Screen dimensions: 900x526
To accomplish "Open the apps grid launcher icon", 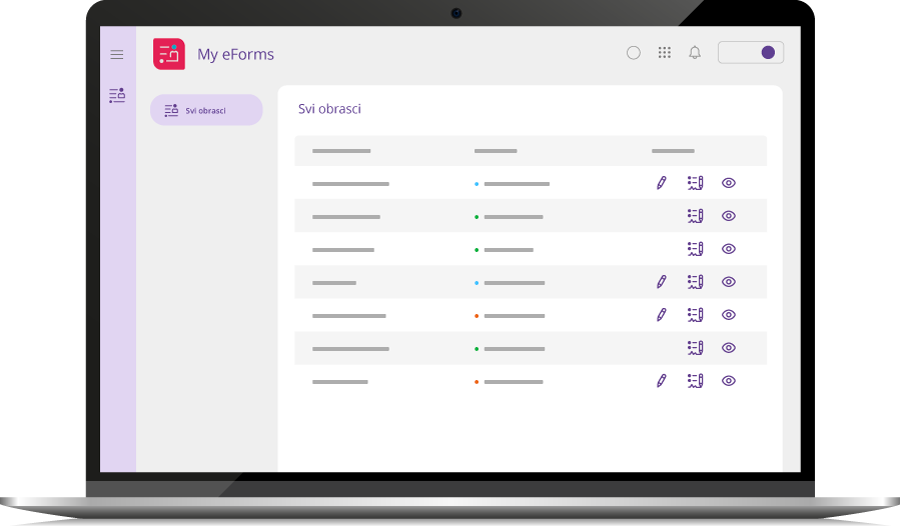I will click(664, 53).
